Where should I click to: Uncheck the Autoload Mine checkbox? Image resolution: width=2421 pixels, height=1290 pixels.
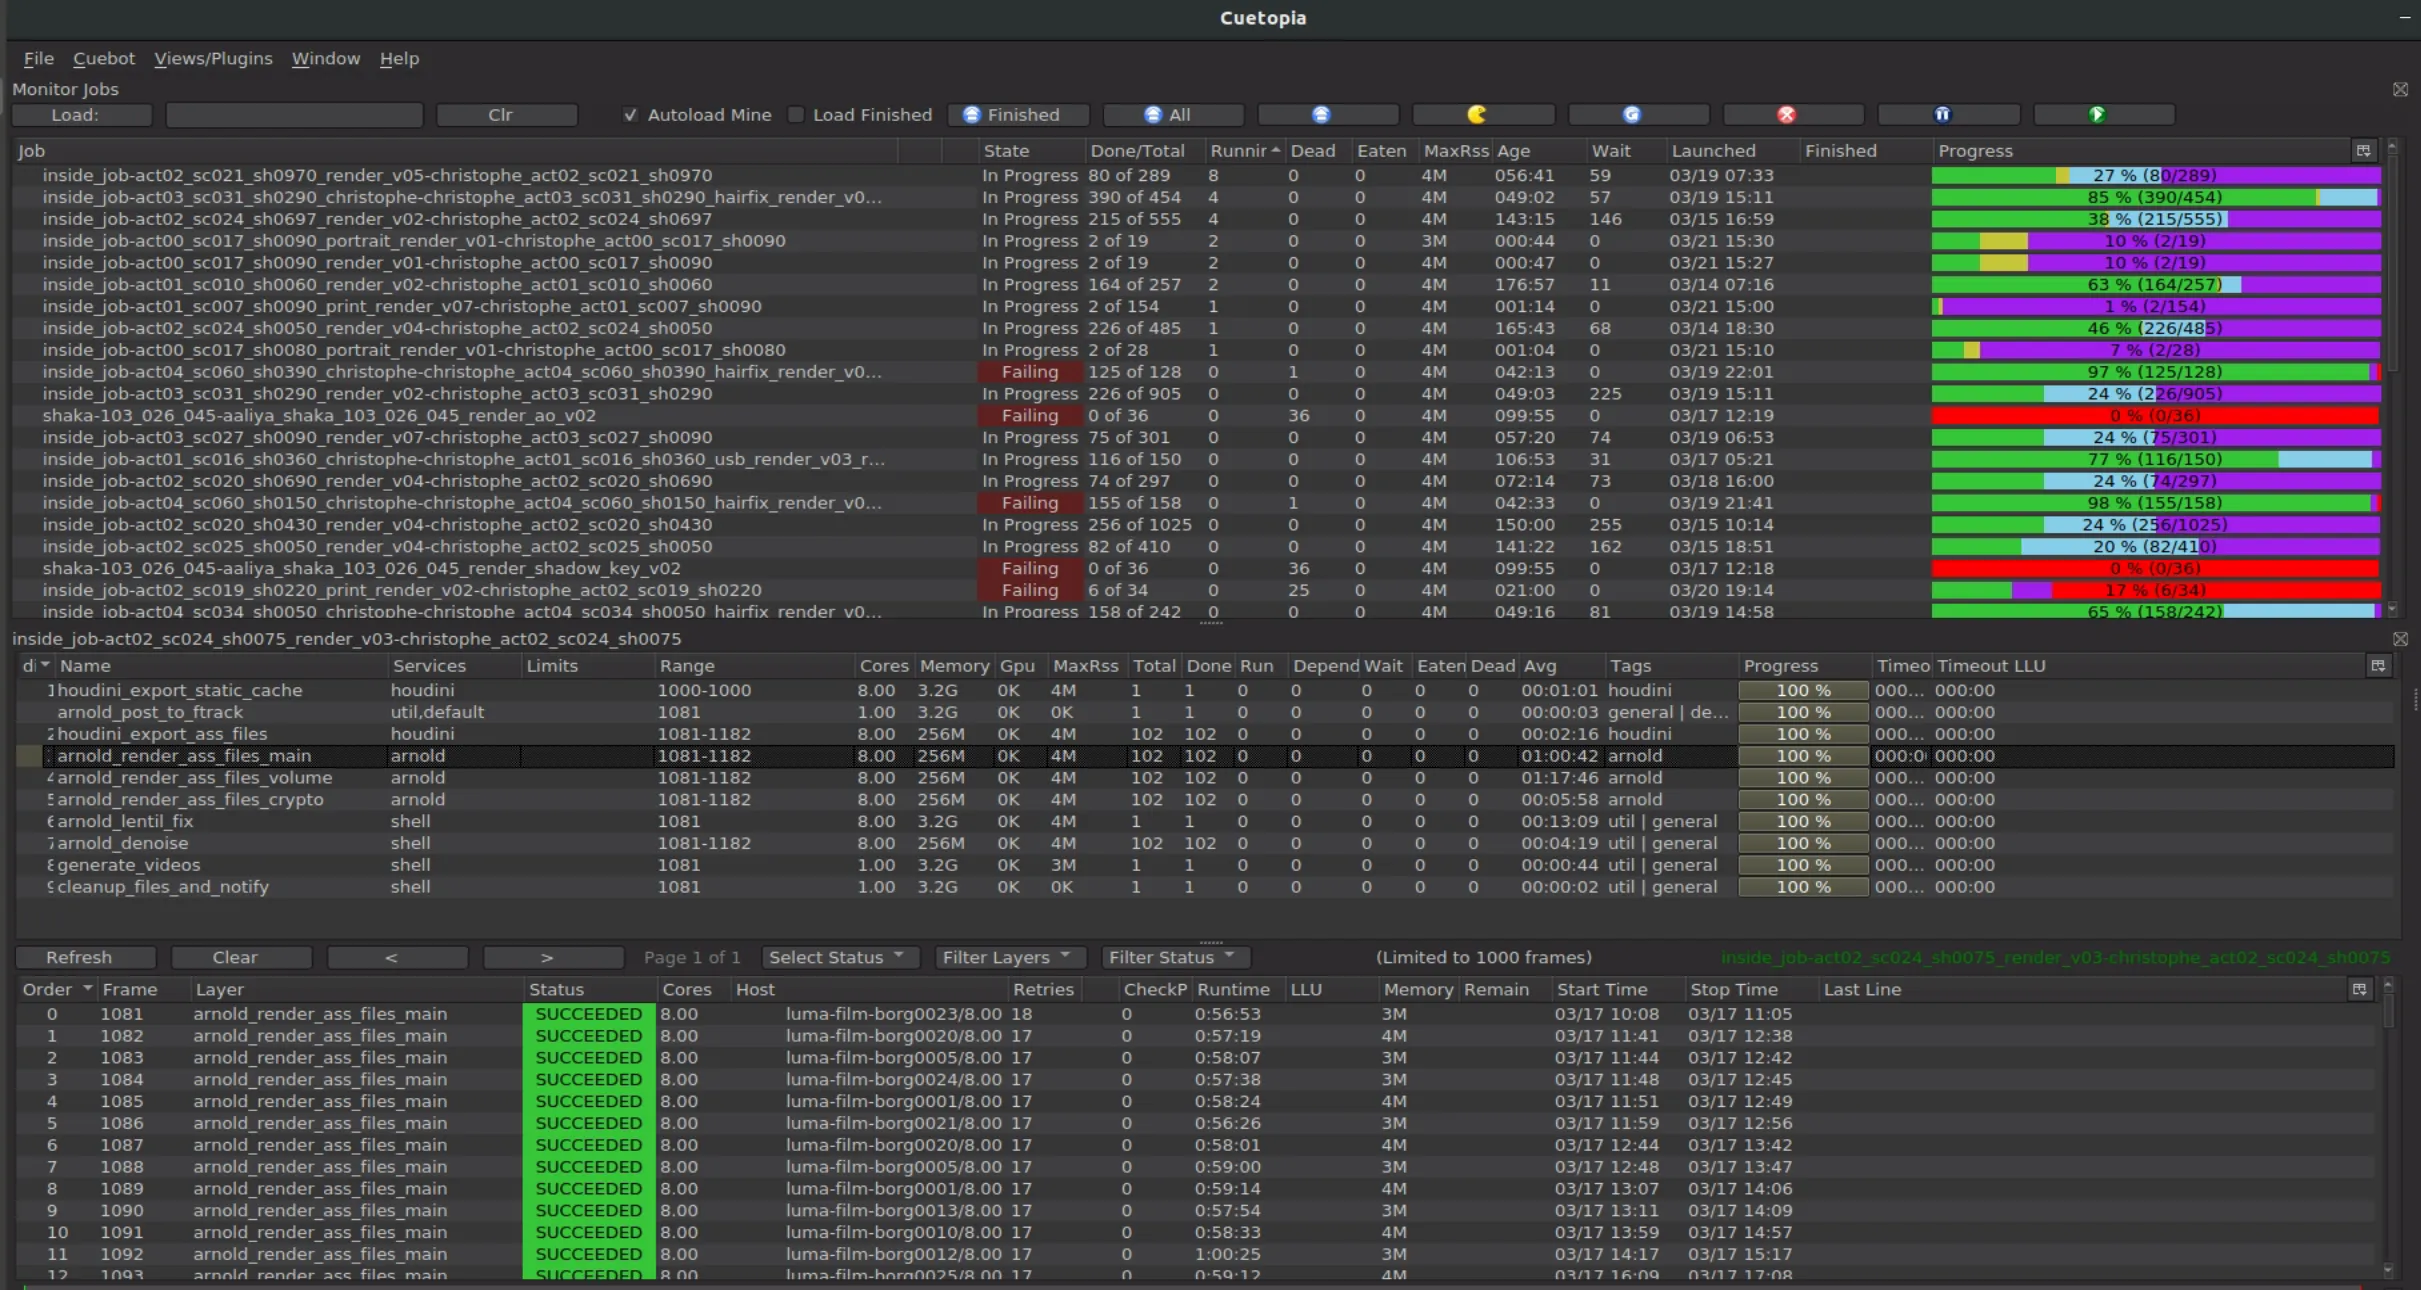click(630, 114)
